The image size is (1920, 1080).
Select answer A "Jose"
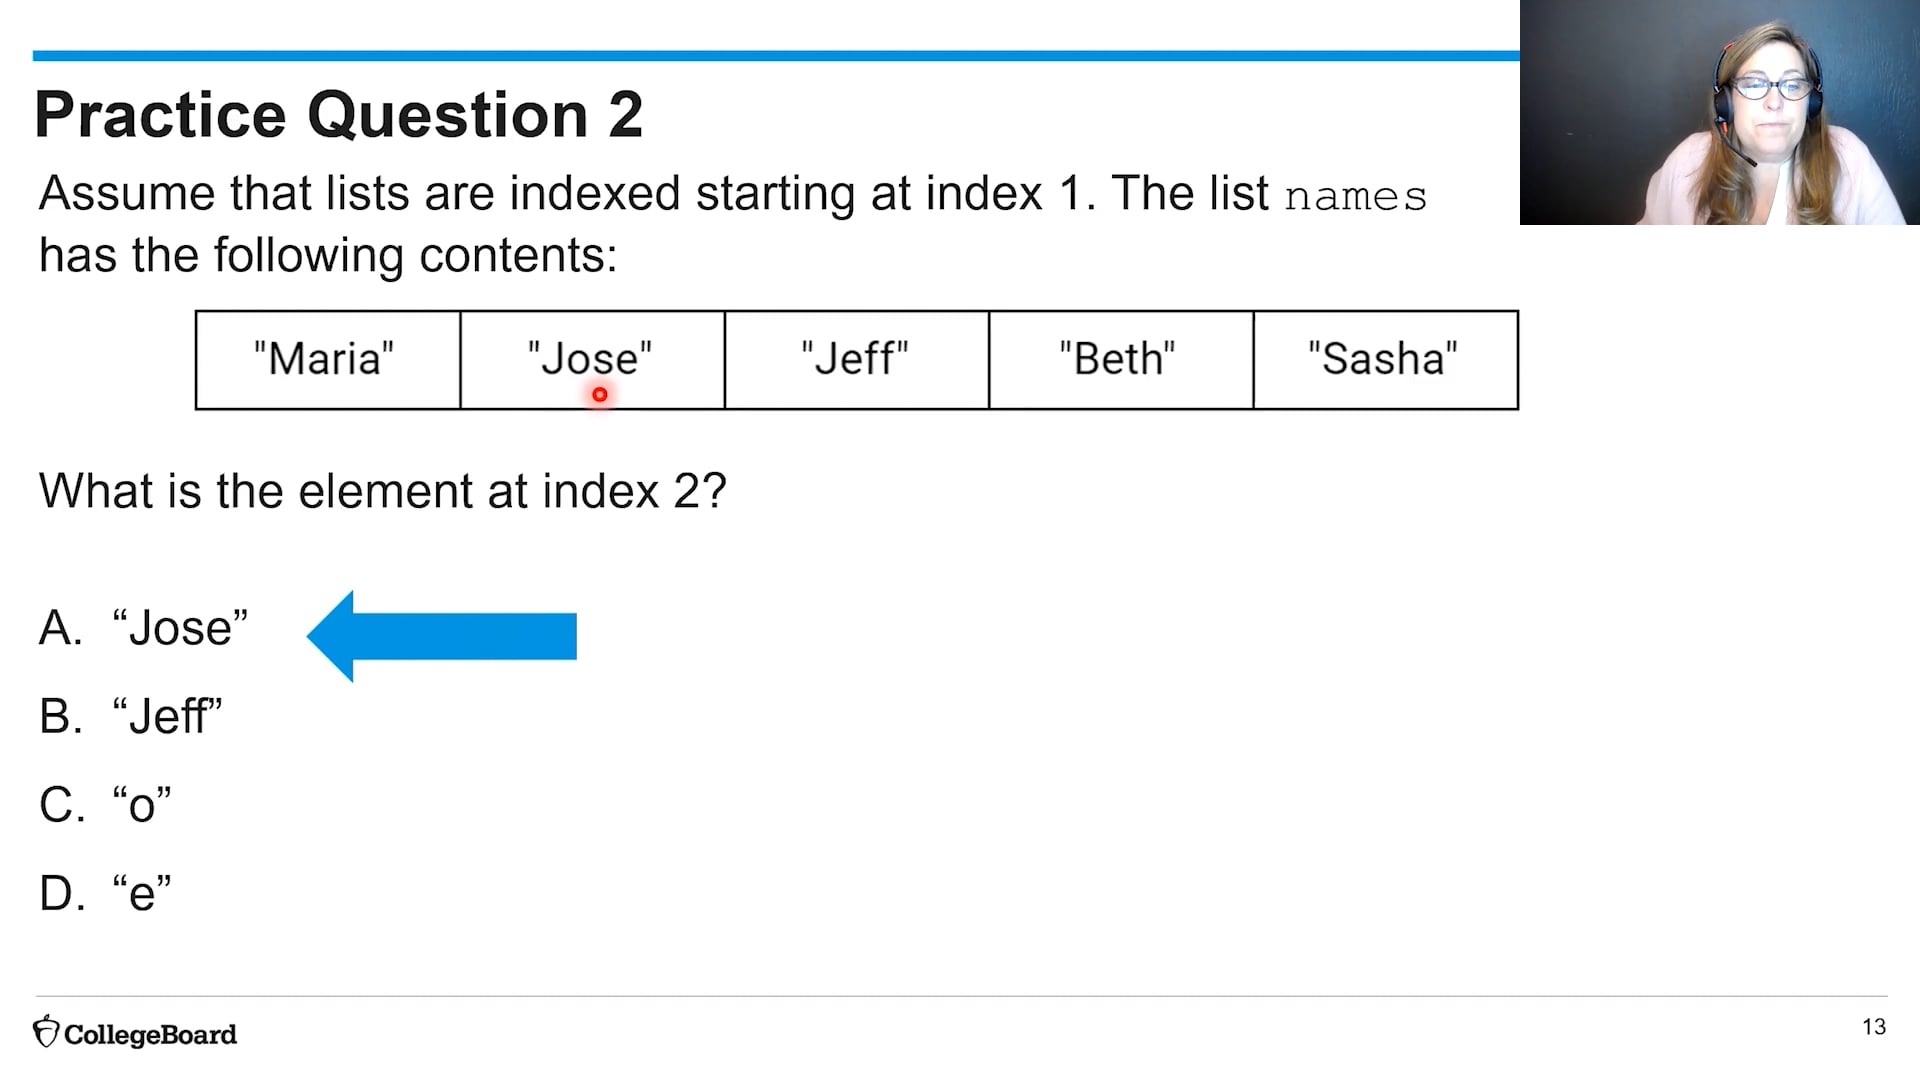(143, 628)
